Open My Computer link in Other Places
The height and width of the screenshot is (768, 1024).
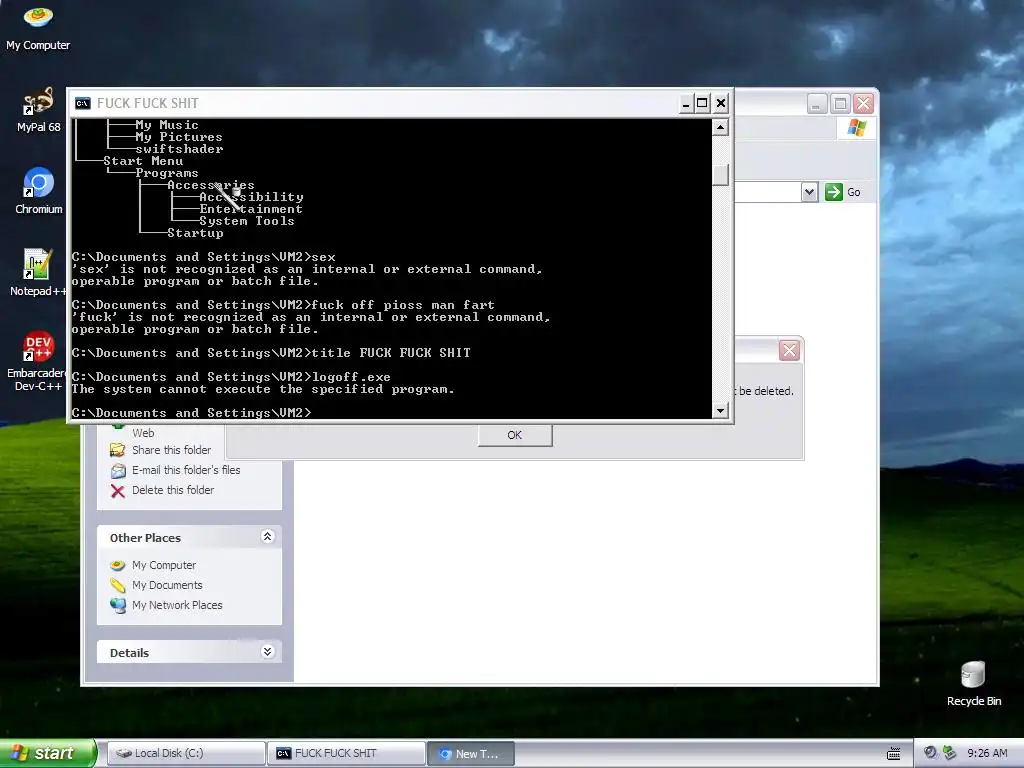coord(164,565)
